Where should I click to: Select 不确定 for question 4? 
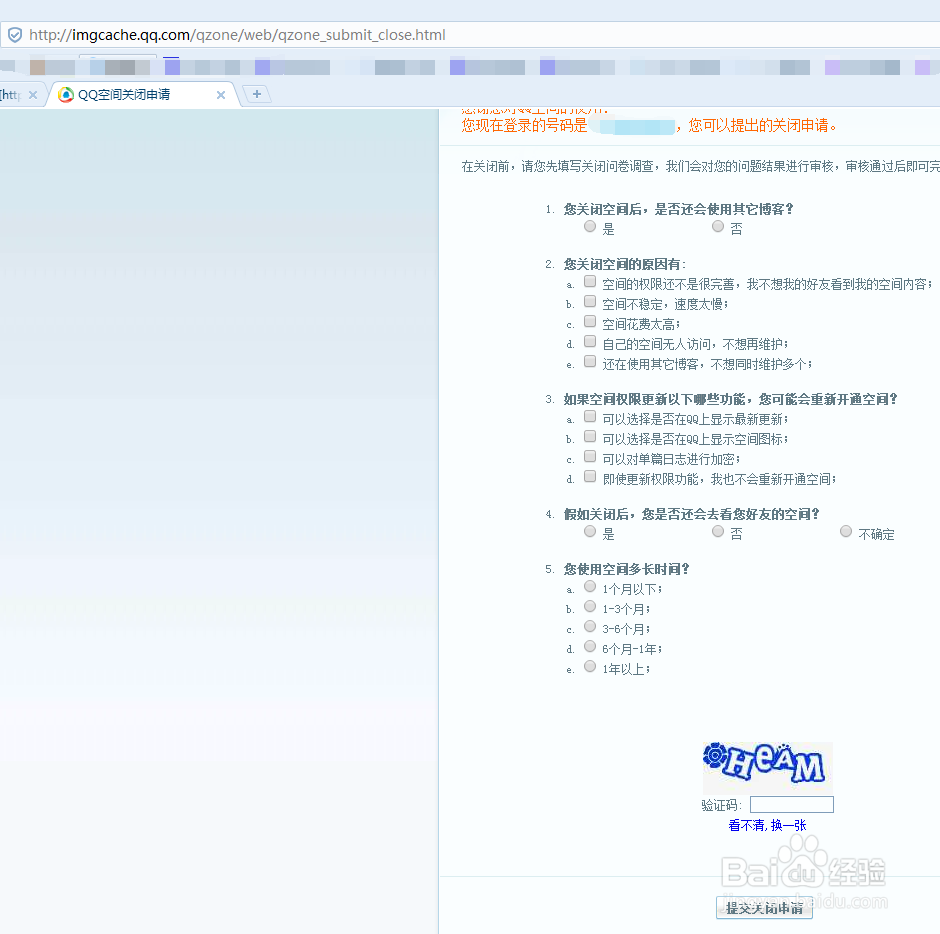click(846, 531)
